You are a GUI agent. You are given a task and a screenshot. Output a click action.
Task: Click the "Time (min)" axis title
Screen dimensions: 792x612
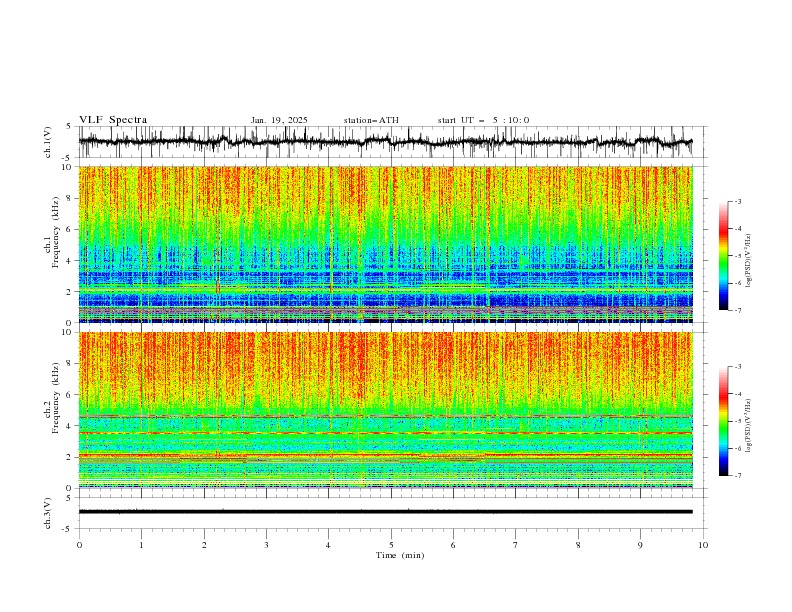click(x=400, y=555)
